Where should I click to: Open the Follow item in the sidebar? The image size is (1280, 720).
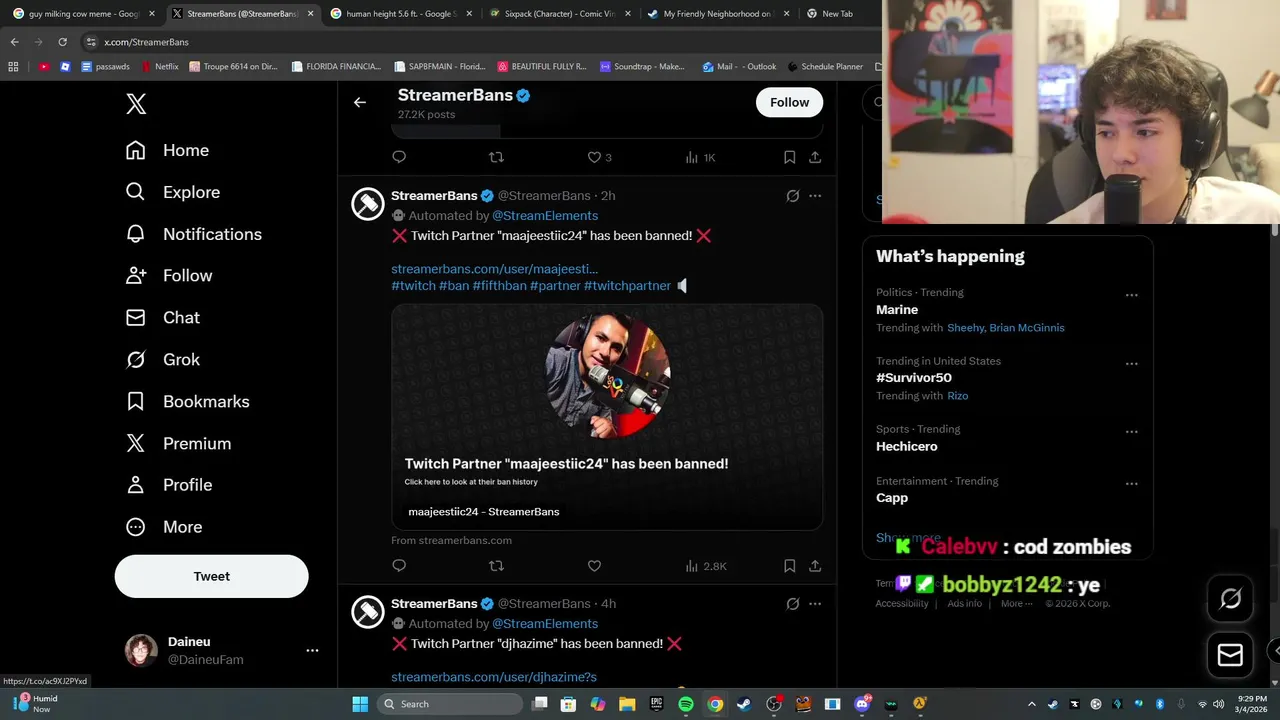(168, 276)
